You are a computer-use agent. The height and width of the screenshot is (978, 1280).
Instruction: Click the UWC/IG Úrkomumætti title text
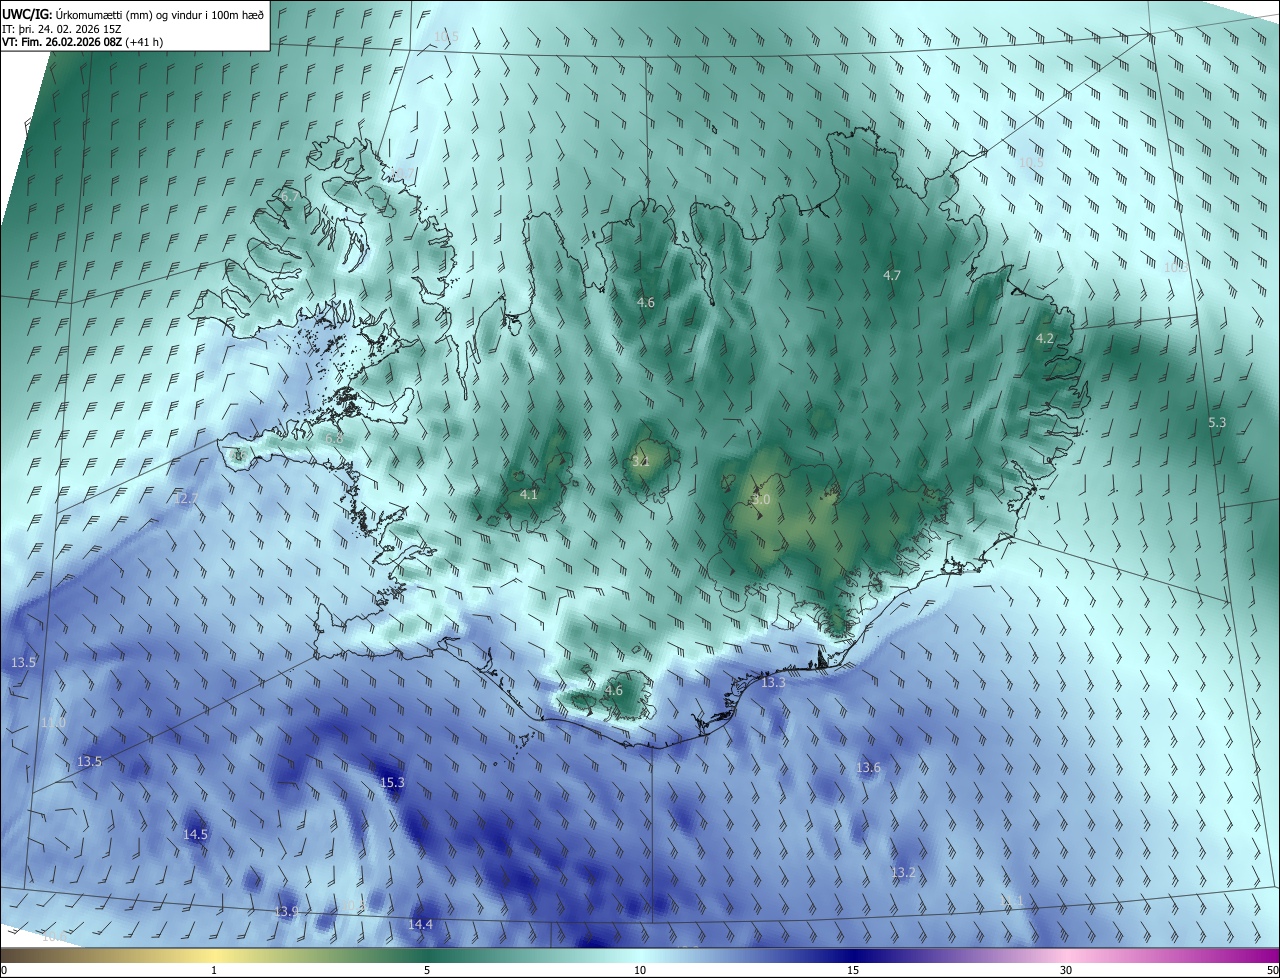pyautogui.click(x=133, y=14)
